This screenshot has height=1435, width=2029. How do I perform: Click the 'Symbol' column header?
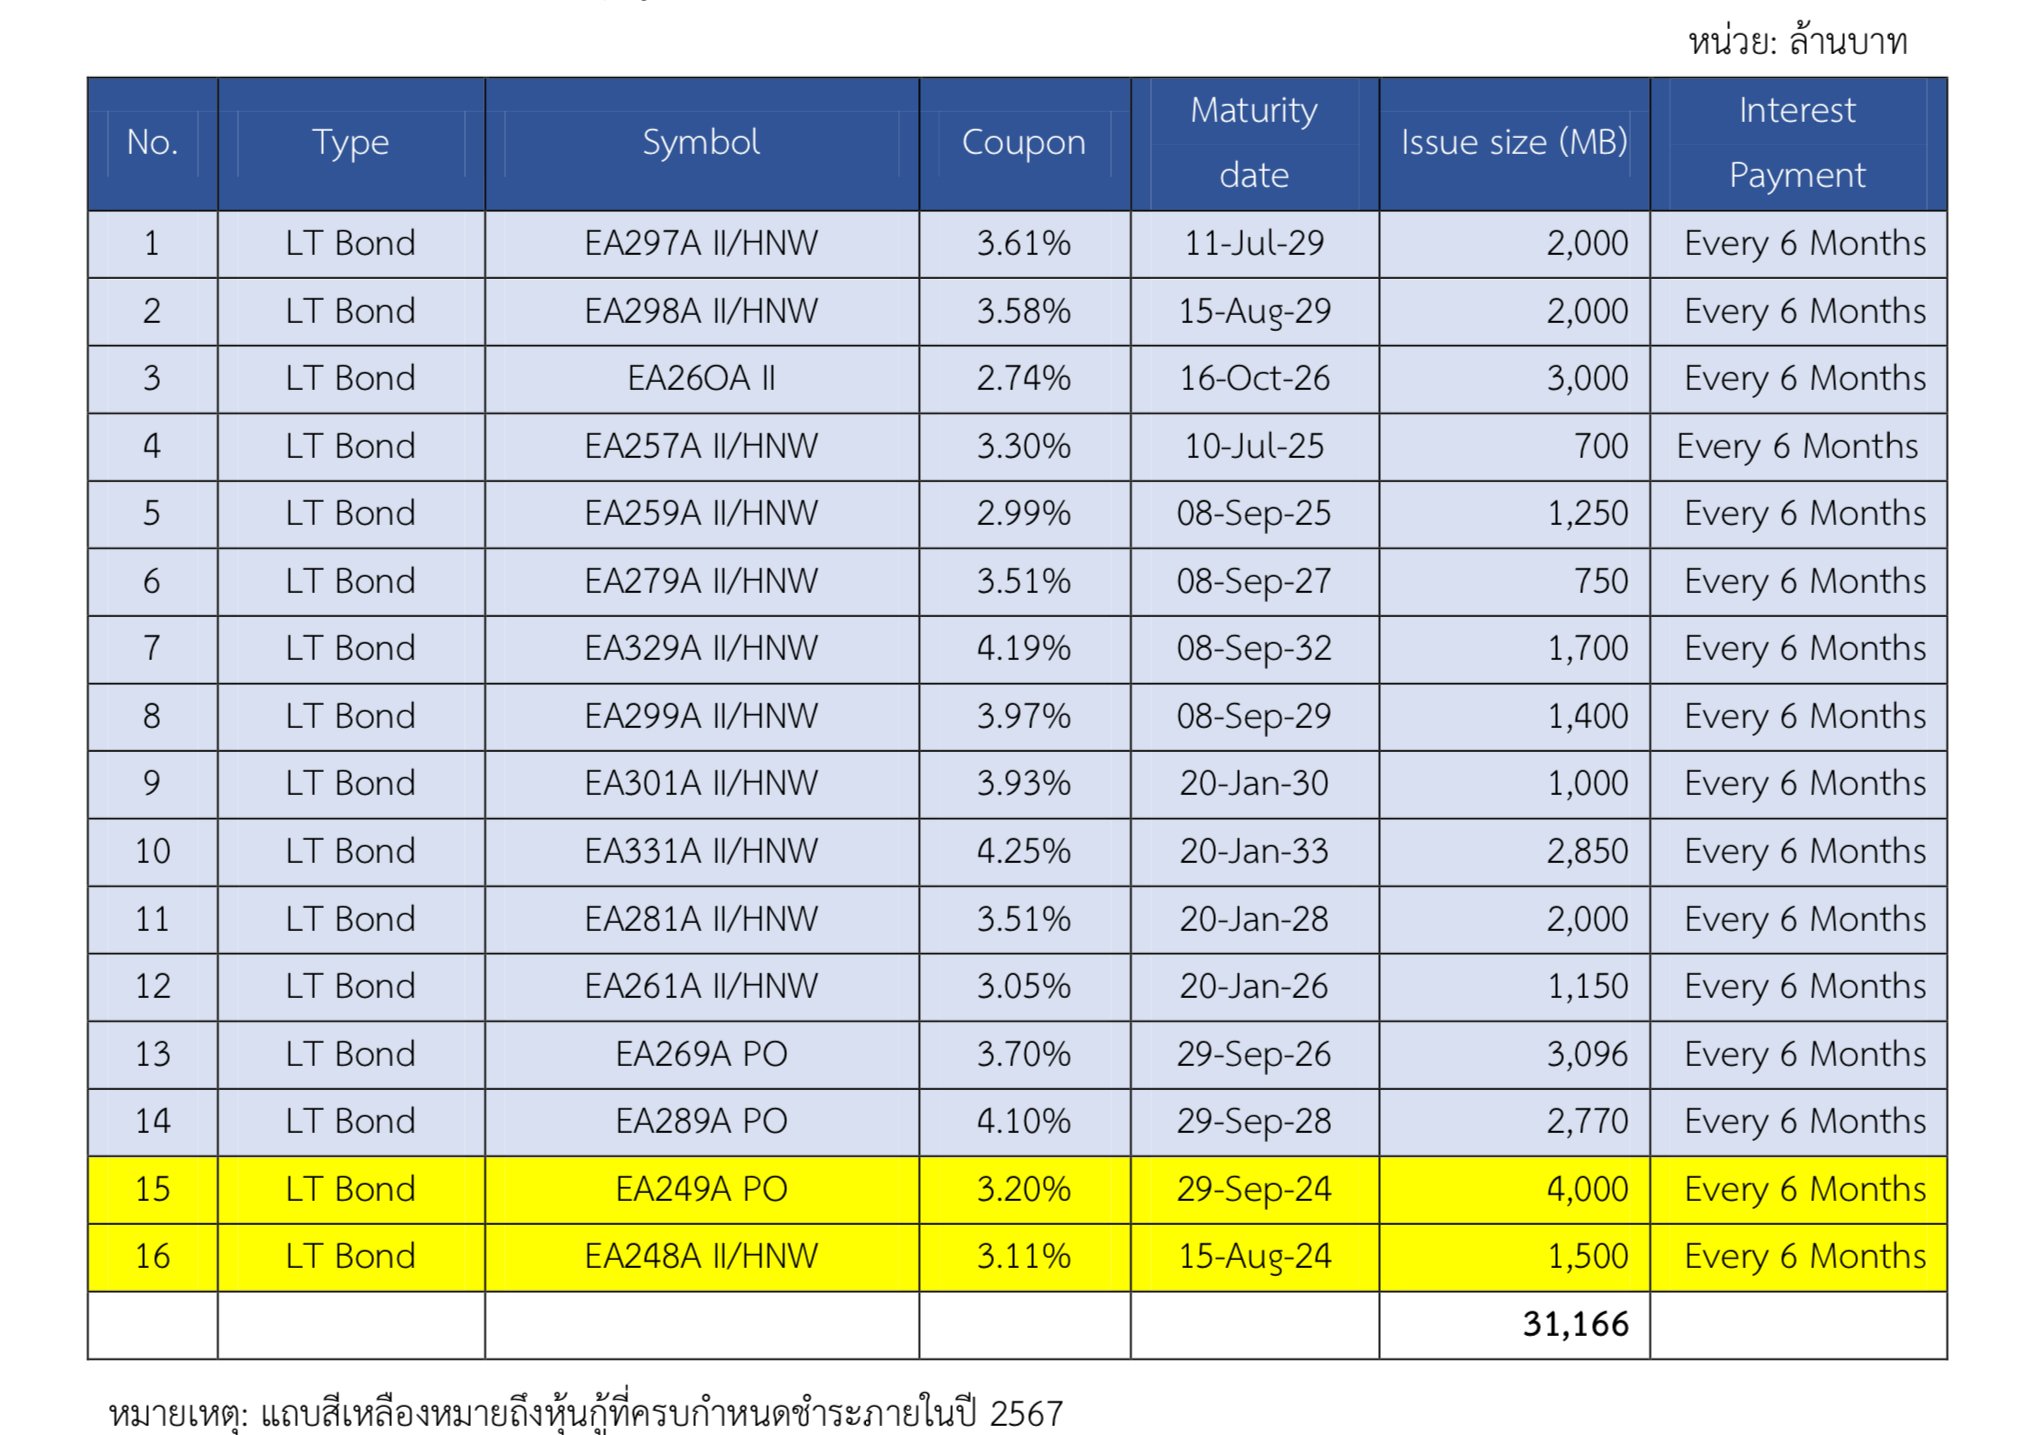coord(701,143)
